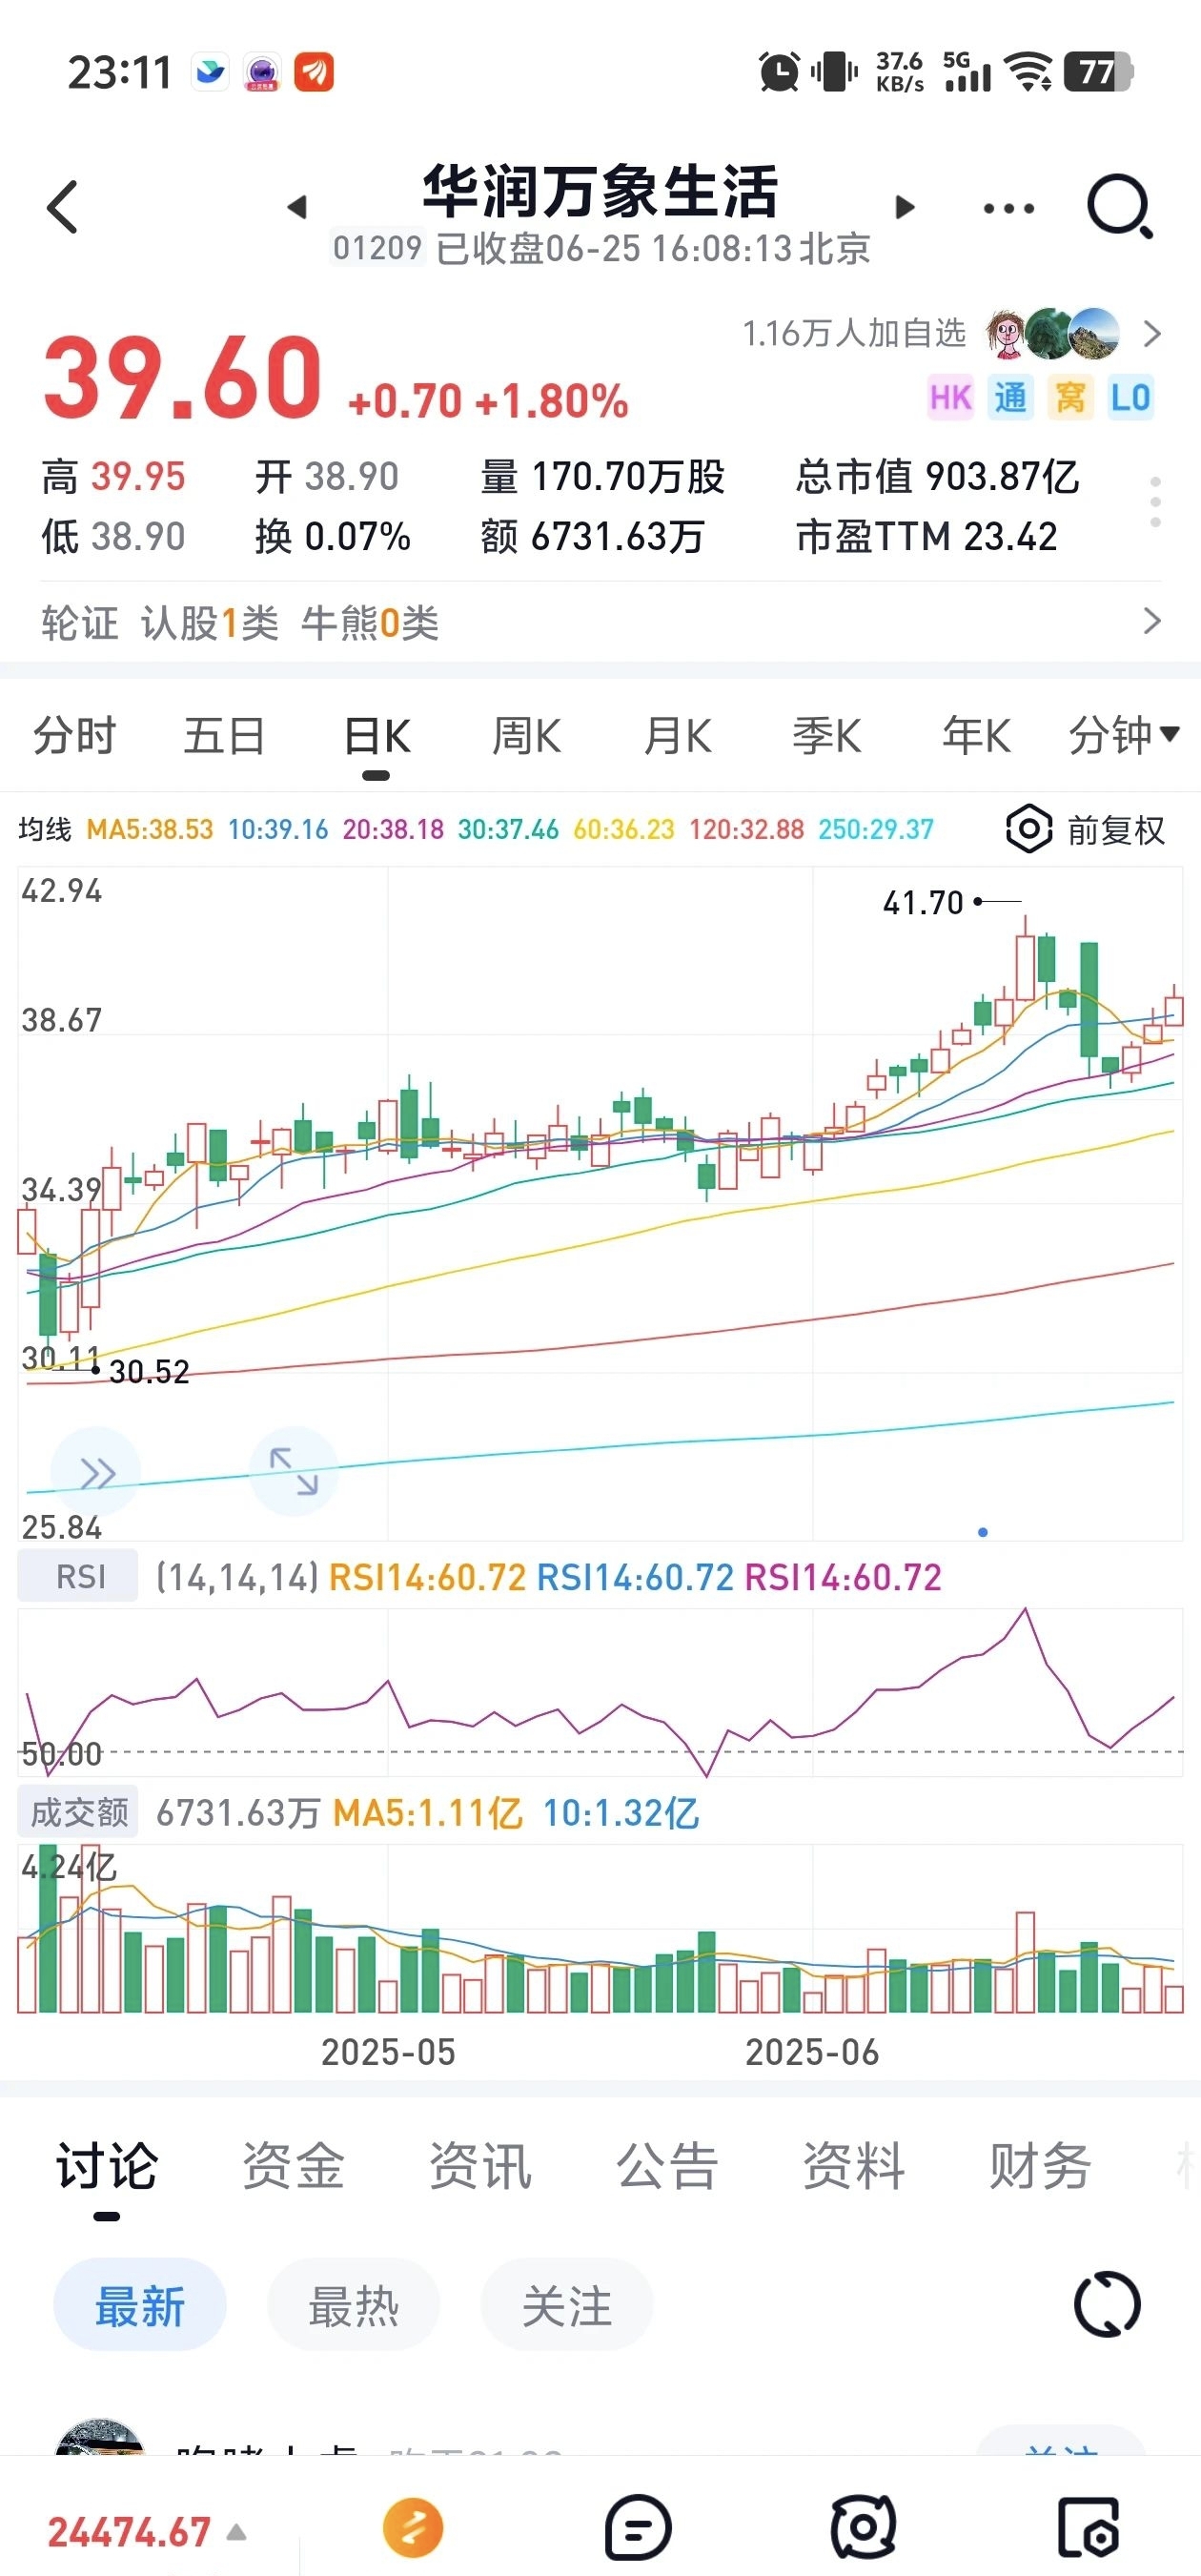
Task: Tap the HK market badge
Action: (x=950, y=397)
